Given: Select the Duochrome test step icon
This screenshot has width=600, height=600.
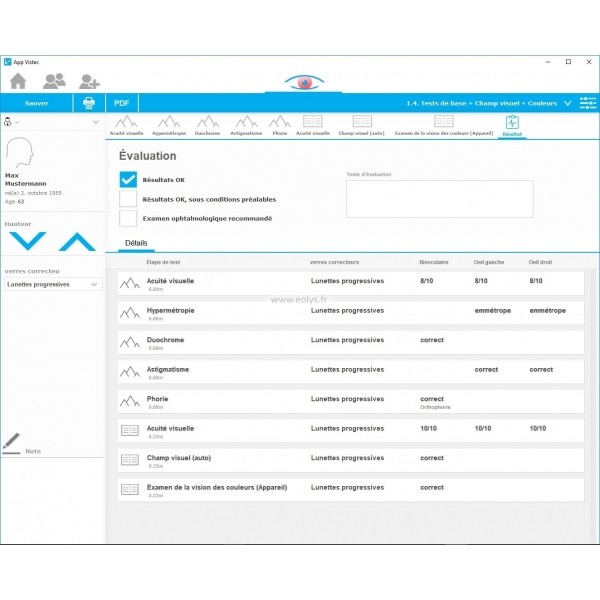Looking at the screenshot, I should [207, 123].
